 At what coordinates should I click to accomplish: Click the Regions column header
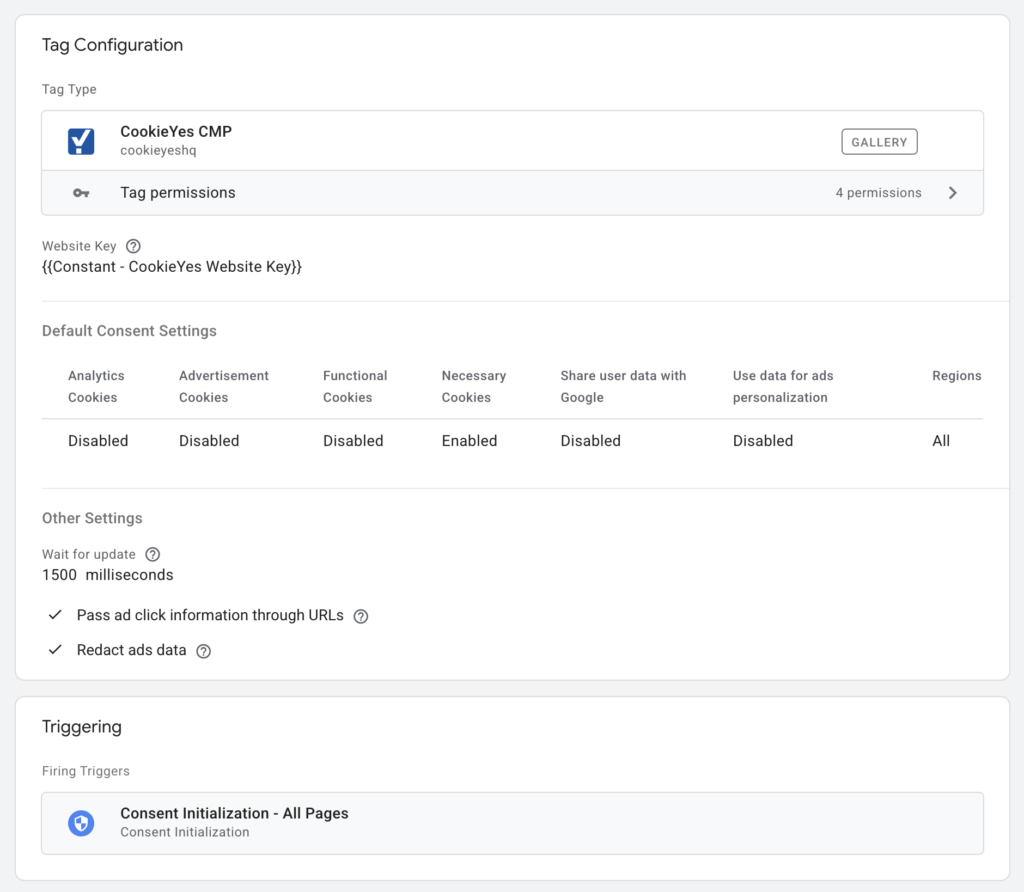(957, 375)
